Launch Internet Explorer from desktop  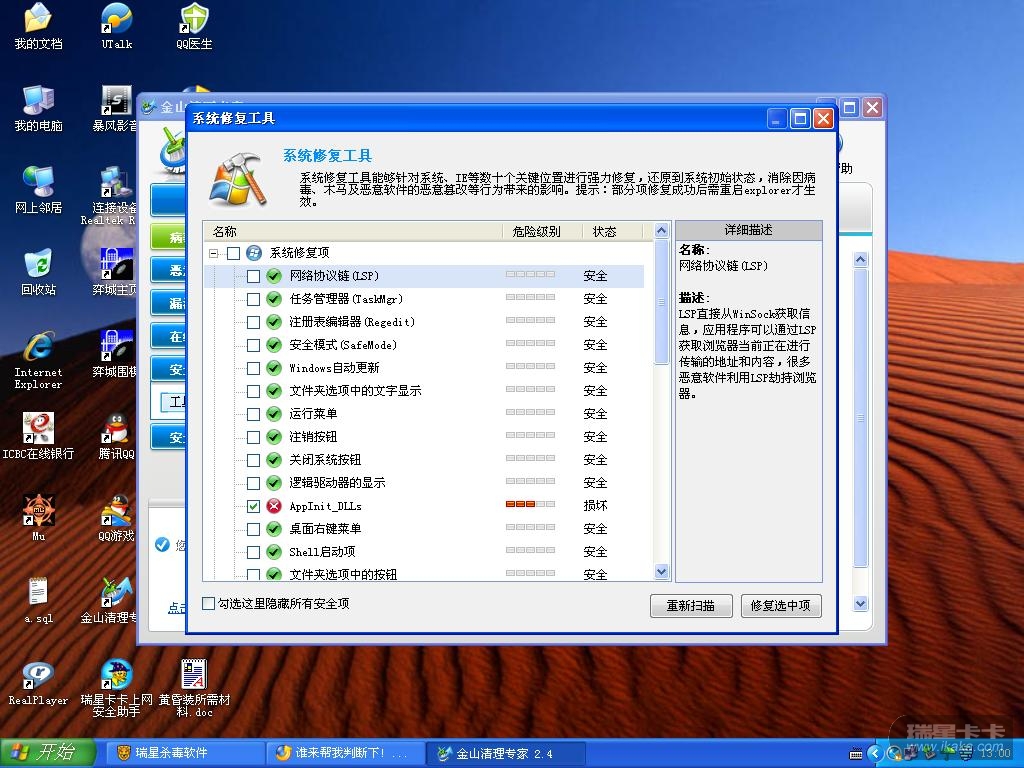pyautogui.click(x=38, y=360)
